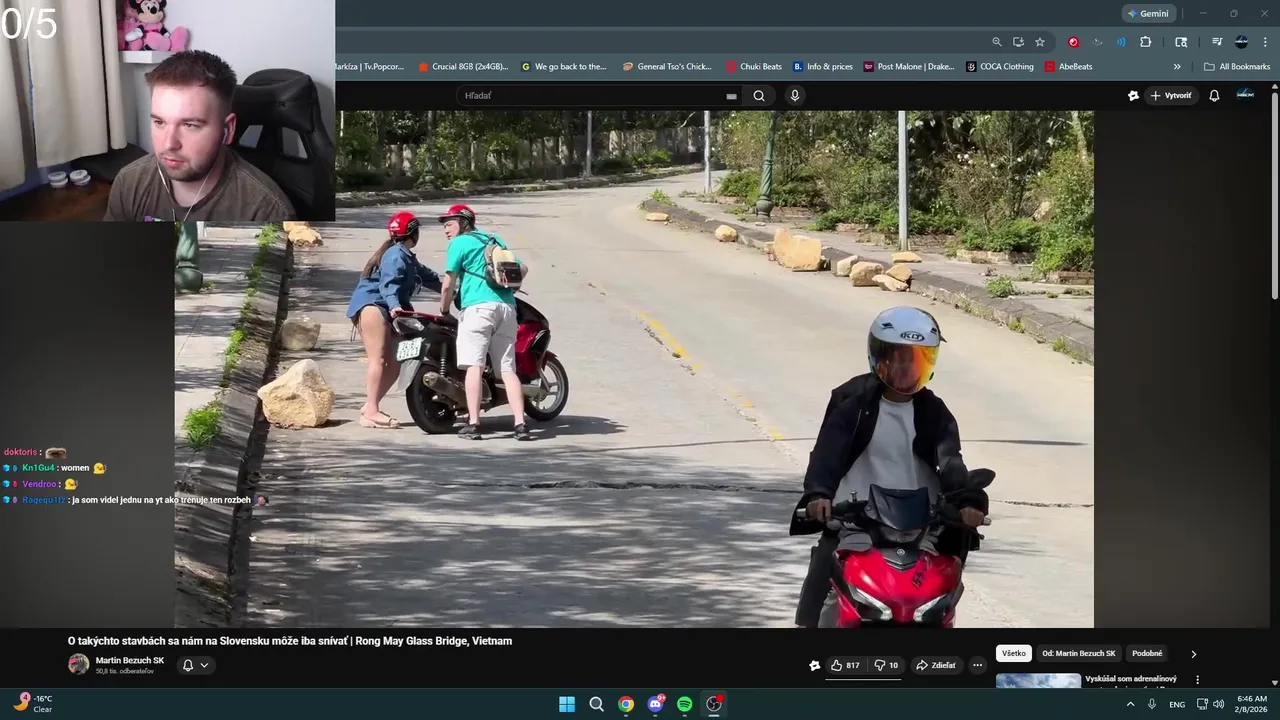Like the video with 817 likes
Viewport: 1280px width, 720px height.
click(x=845, y=665)
